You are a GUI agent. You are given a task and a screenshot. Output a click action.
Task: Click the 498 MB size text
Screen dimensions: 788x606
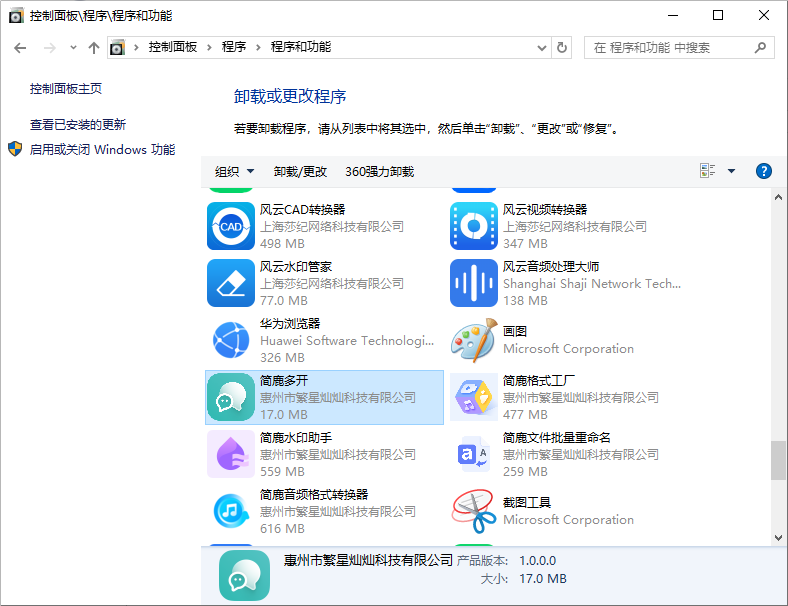282,244
